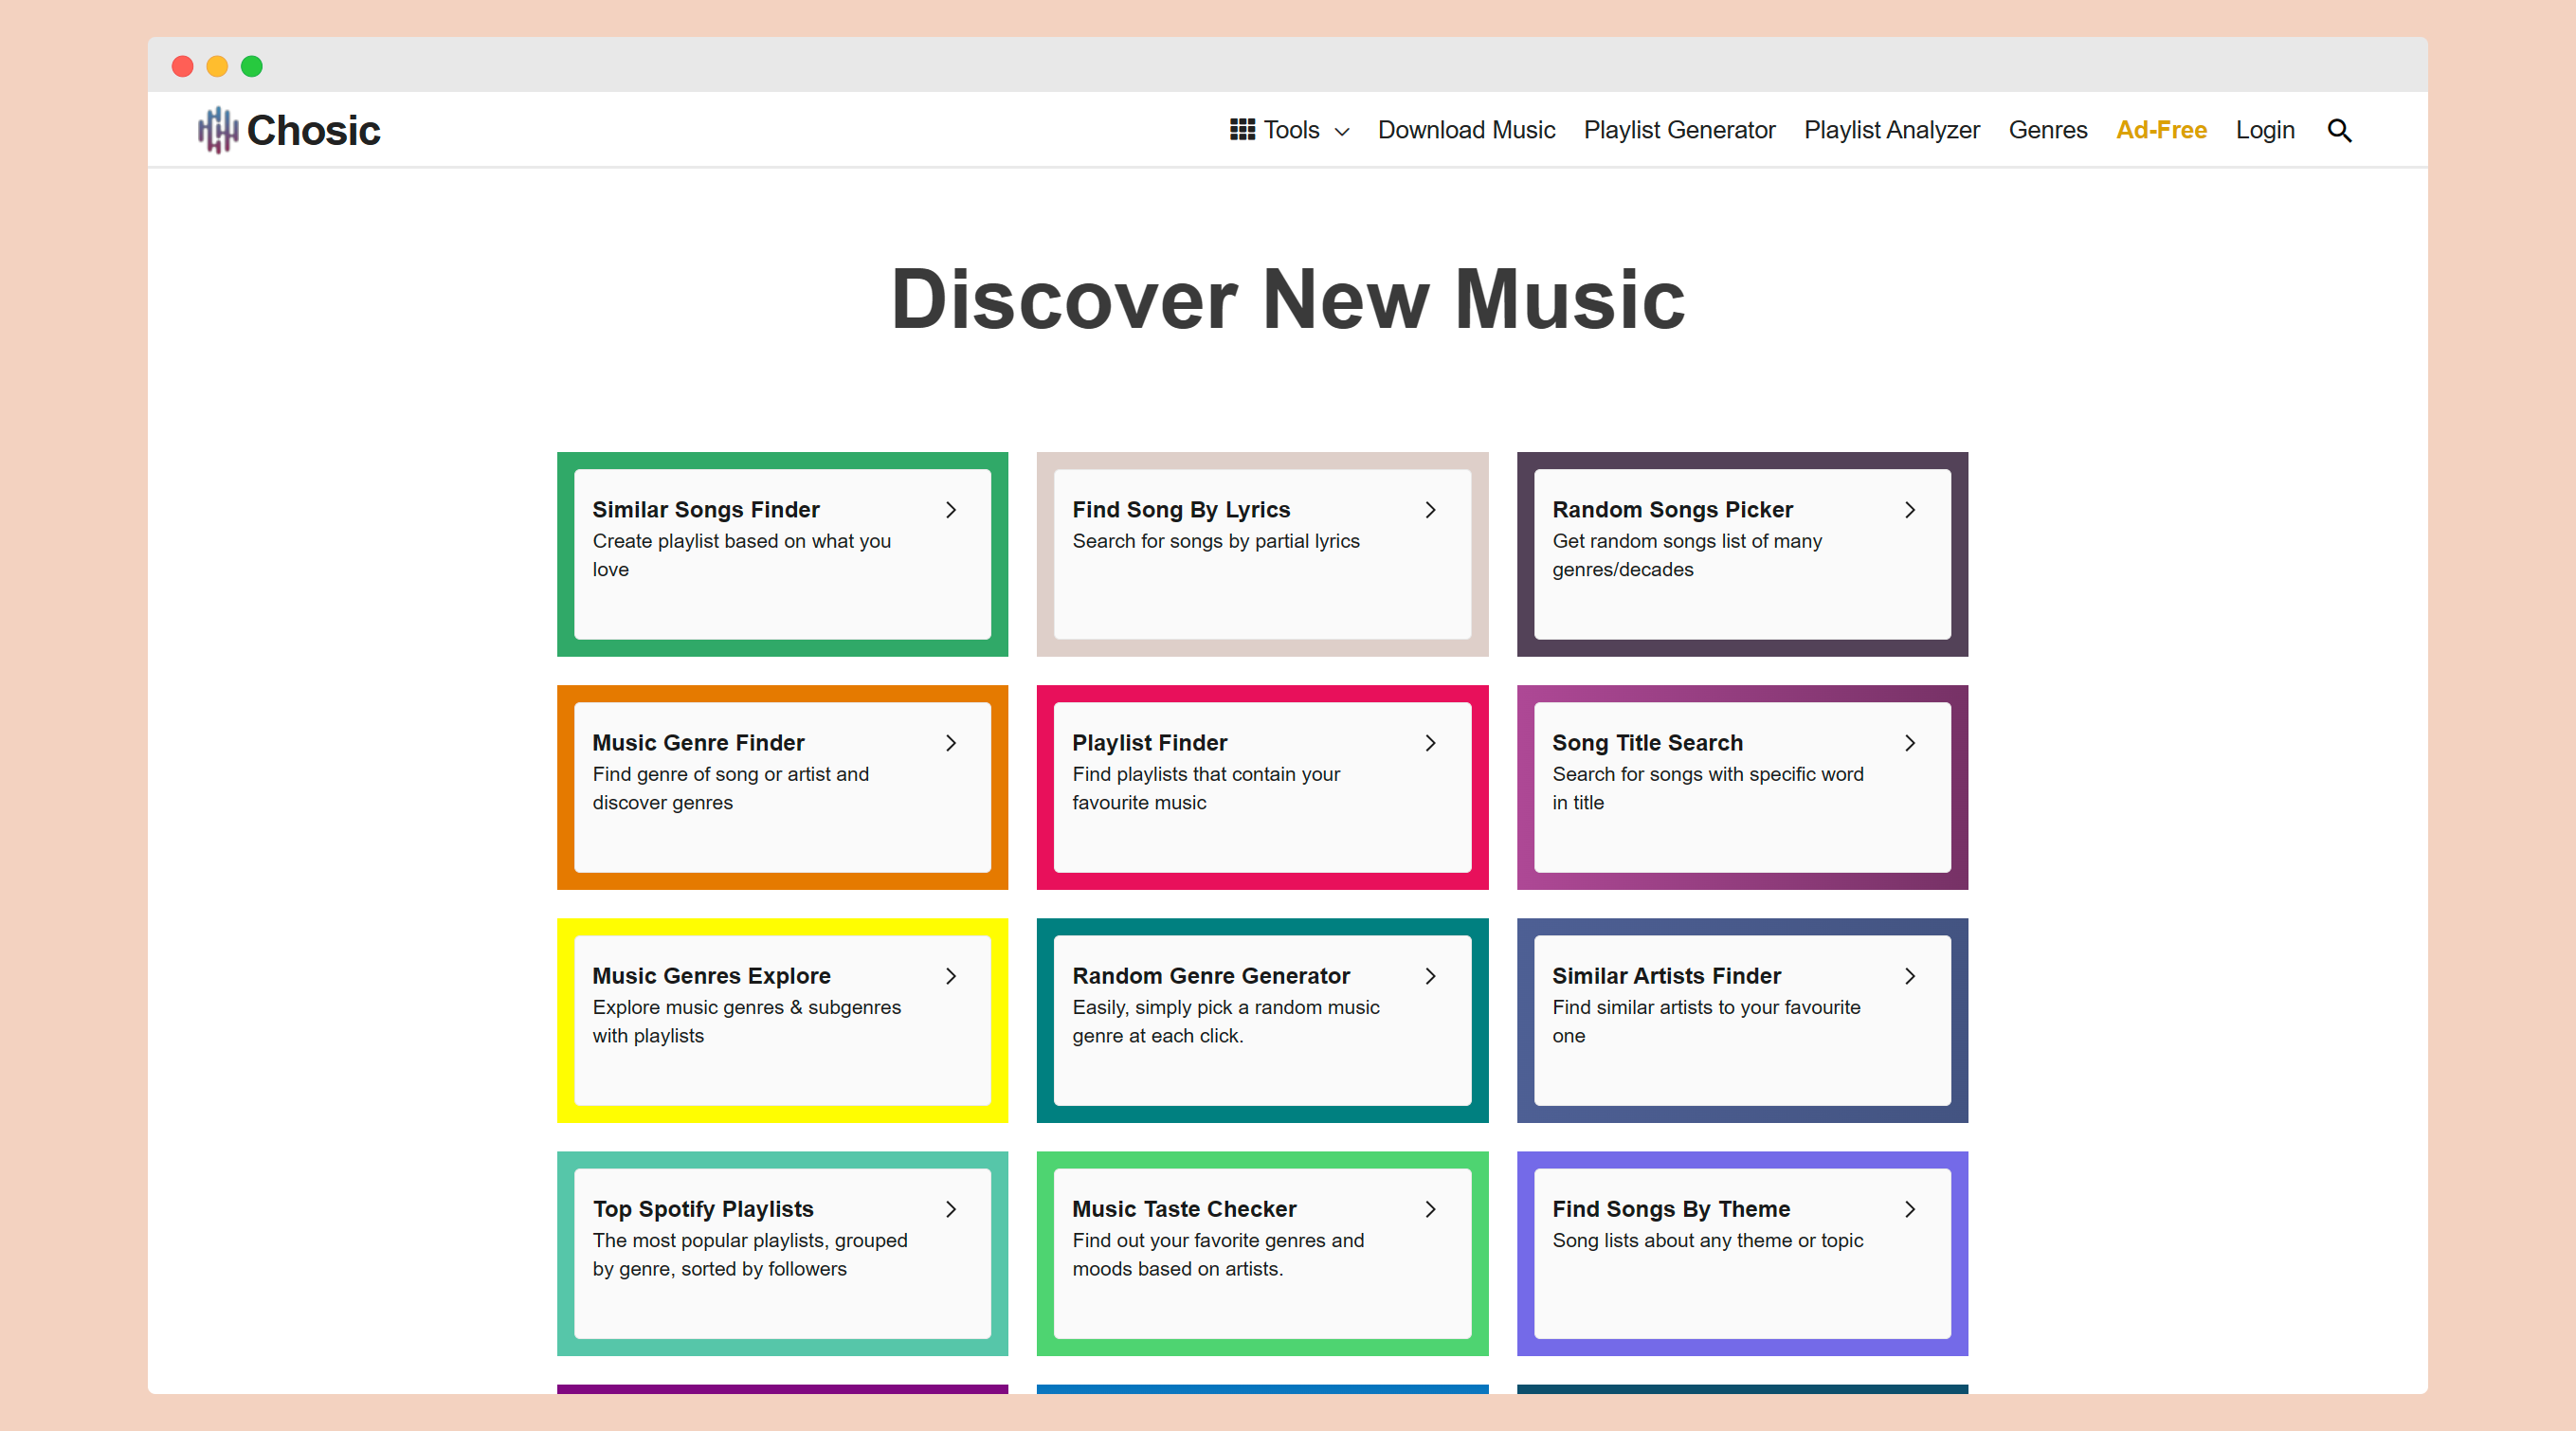
Task: Open Song Title Search title
Action: (1647, 742)
